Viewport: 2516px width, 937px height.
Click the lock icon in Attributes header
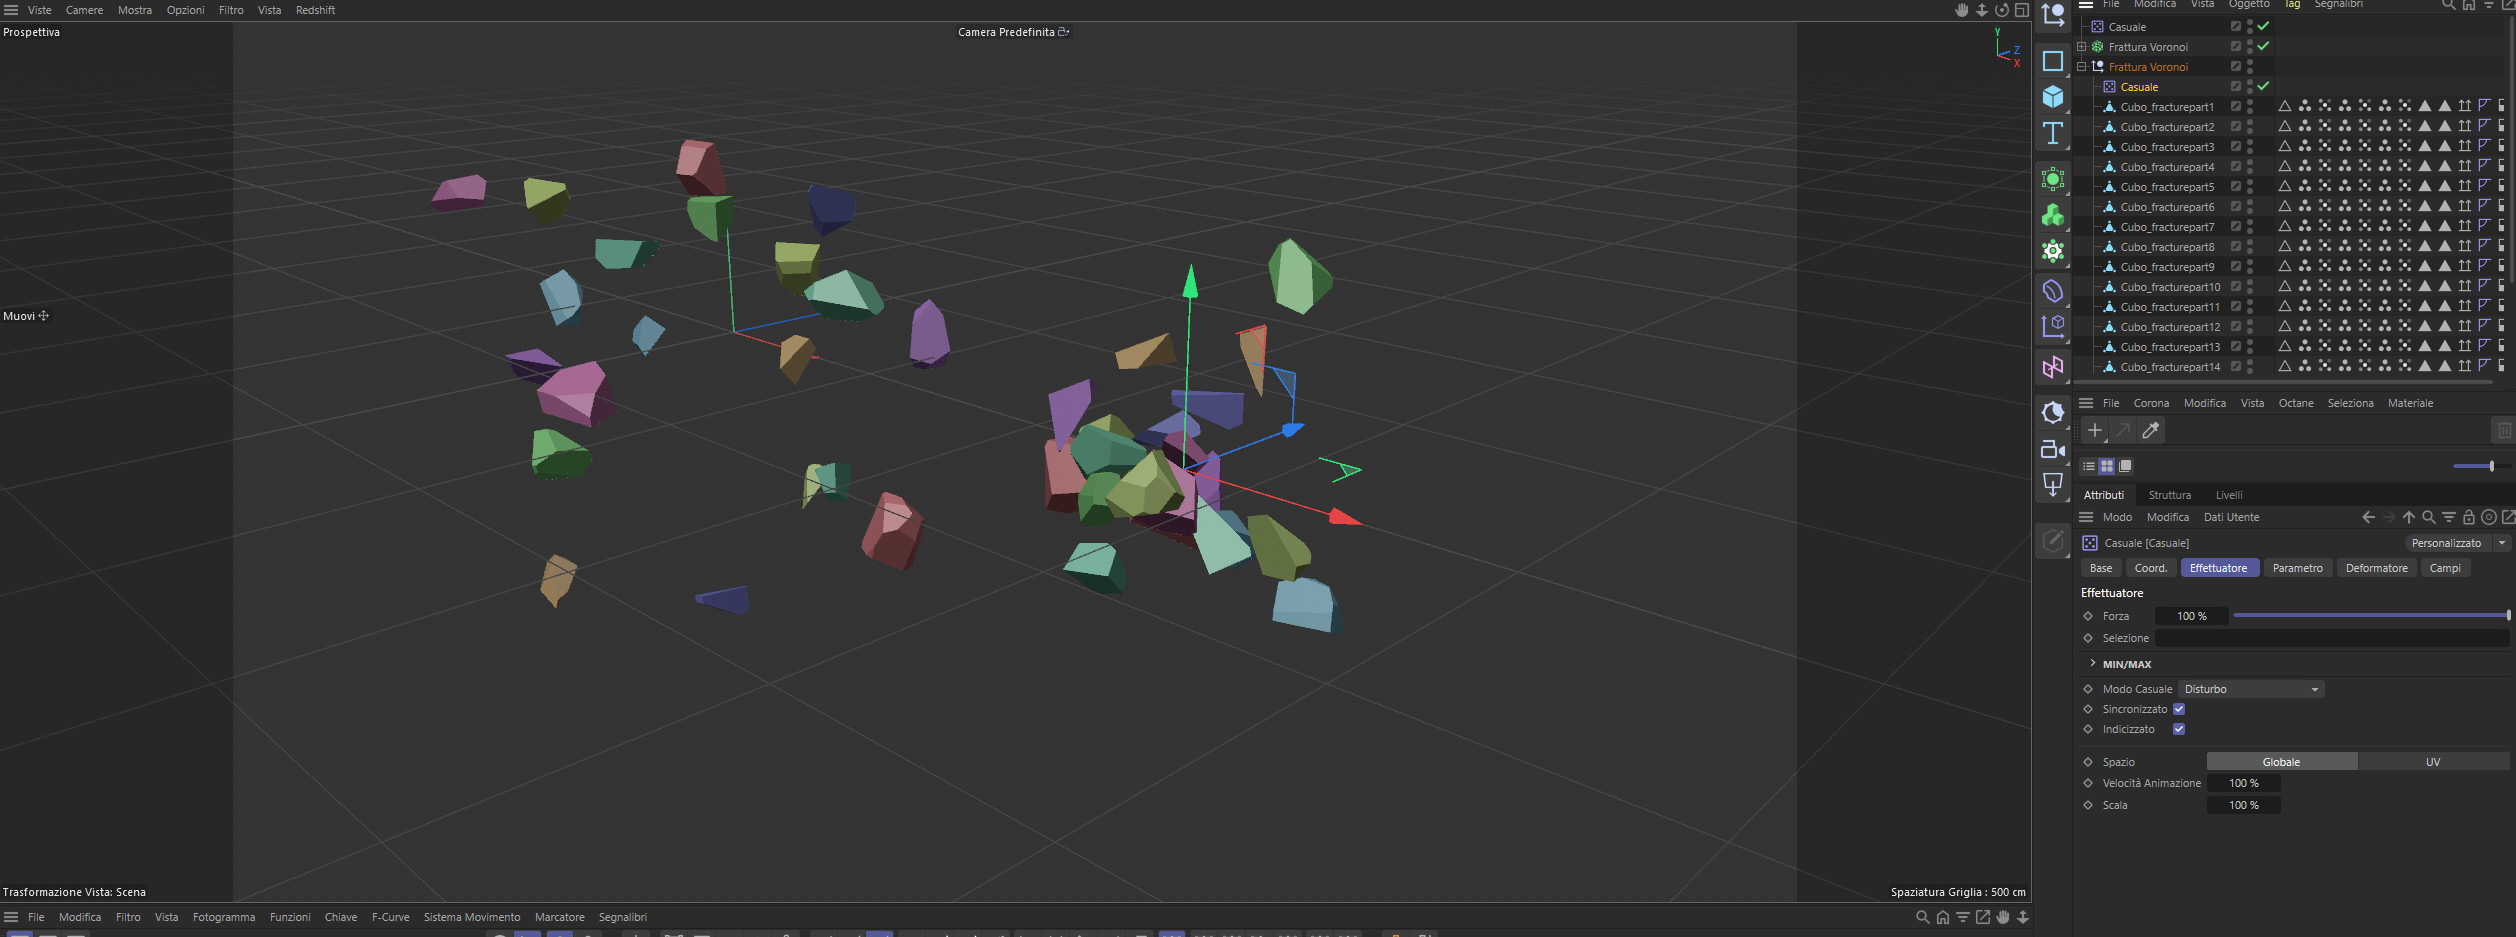tap(2468, 517)
